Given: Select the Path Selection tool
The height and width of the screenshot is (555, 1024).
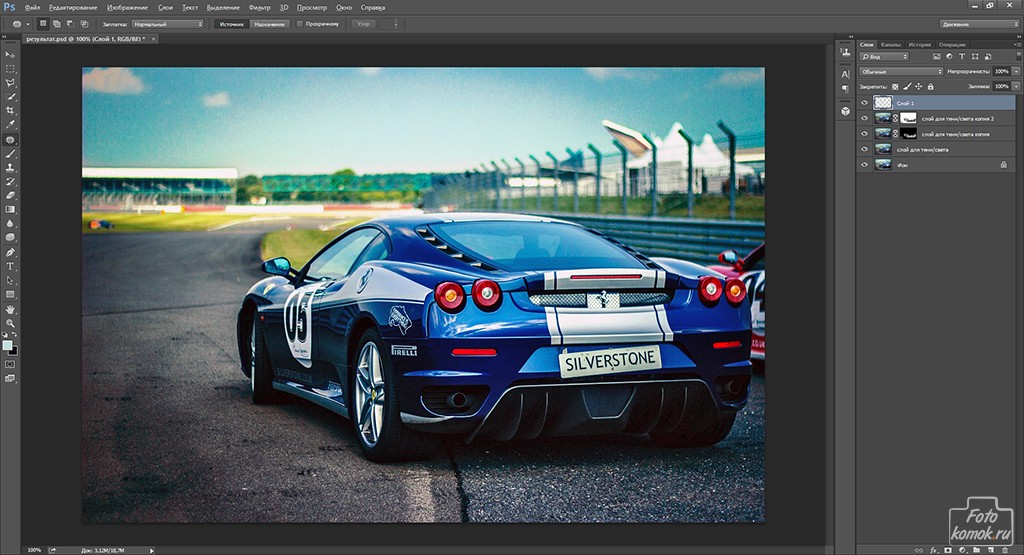Looking at the screenshot, I should coord(10,280).
